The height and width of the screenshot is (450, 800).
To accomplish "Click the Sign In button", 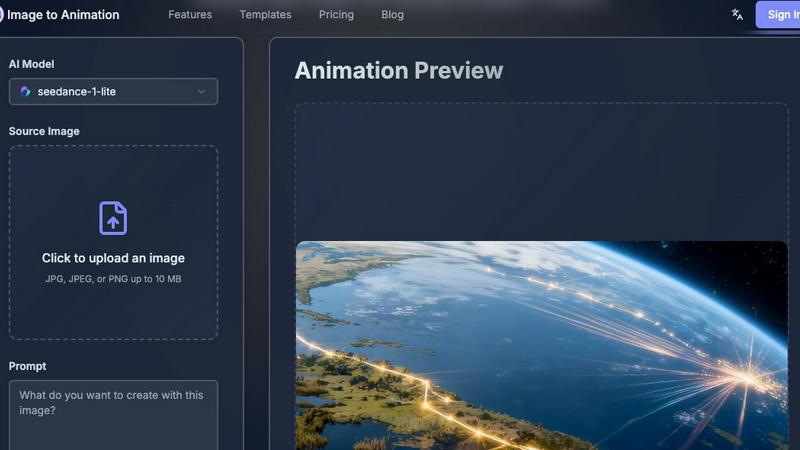I will point(778,15).
